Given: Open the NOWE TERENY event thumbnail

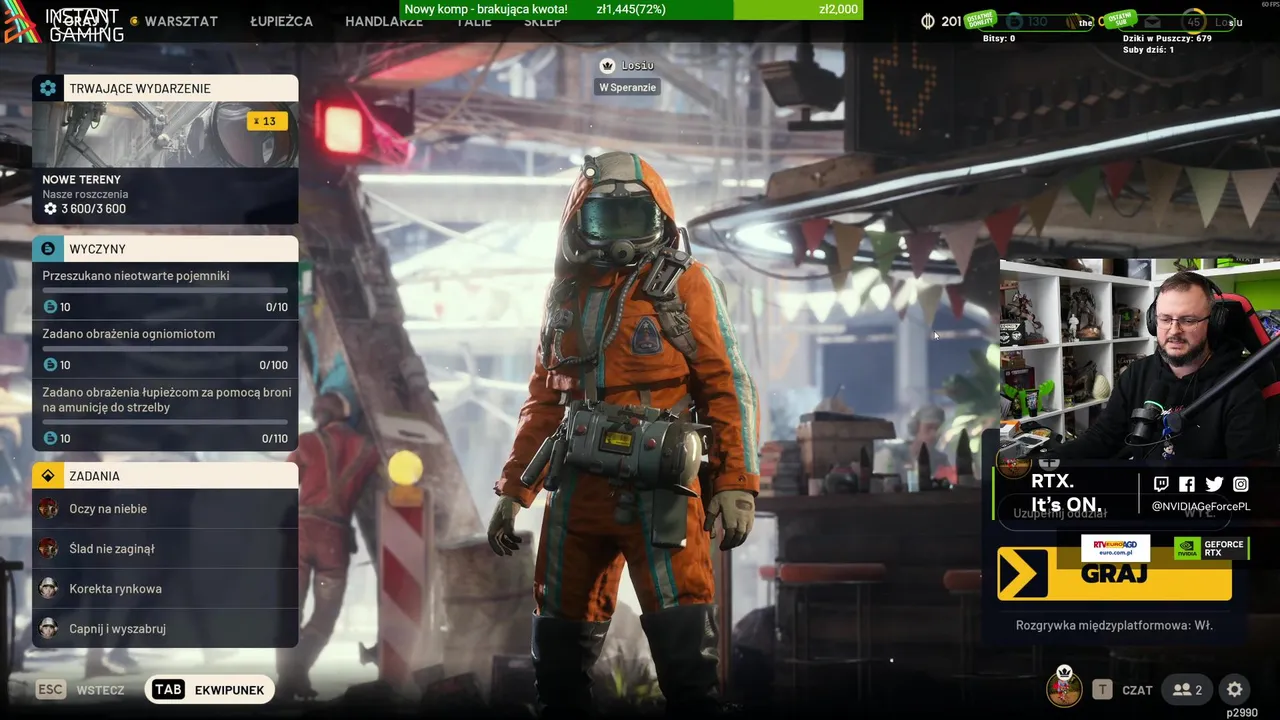Looking at the screenshot, I should tap(165, 134).
